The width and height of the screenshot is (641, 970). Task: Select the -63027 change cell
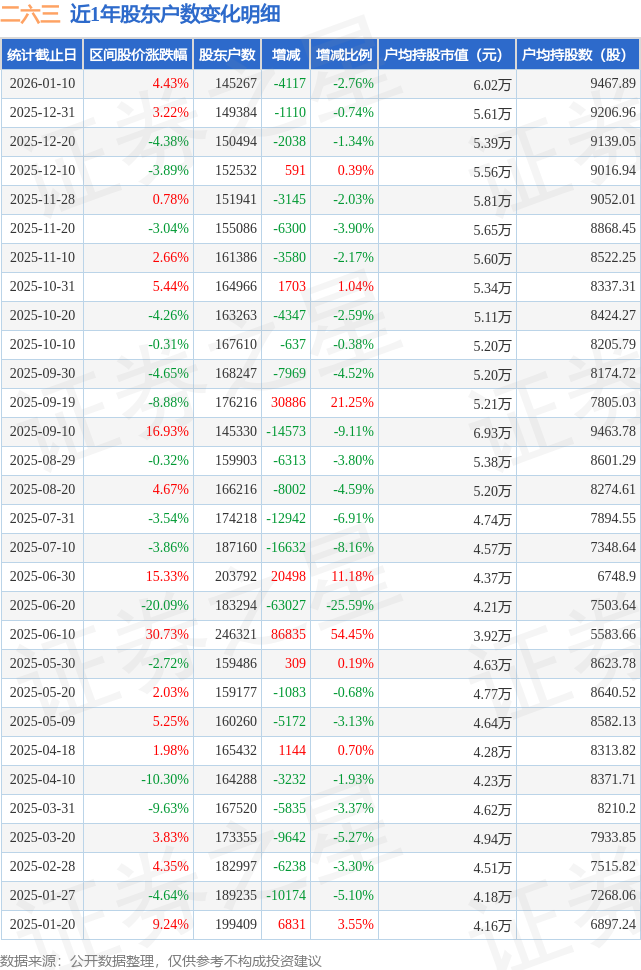point(285,606)
